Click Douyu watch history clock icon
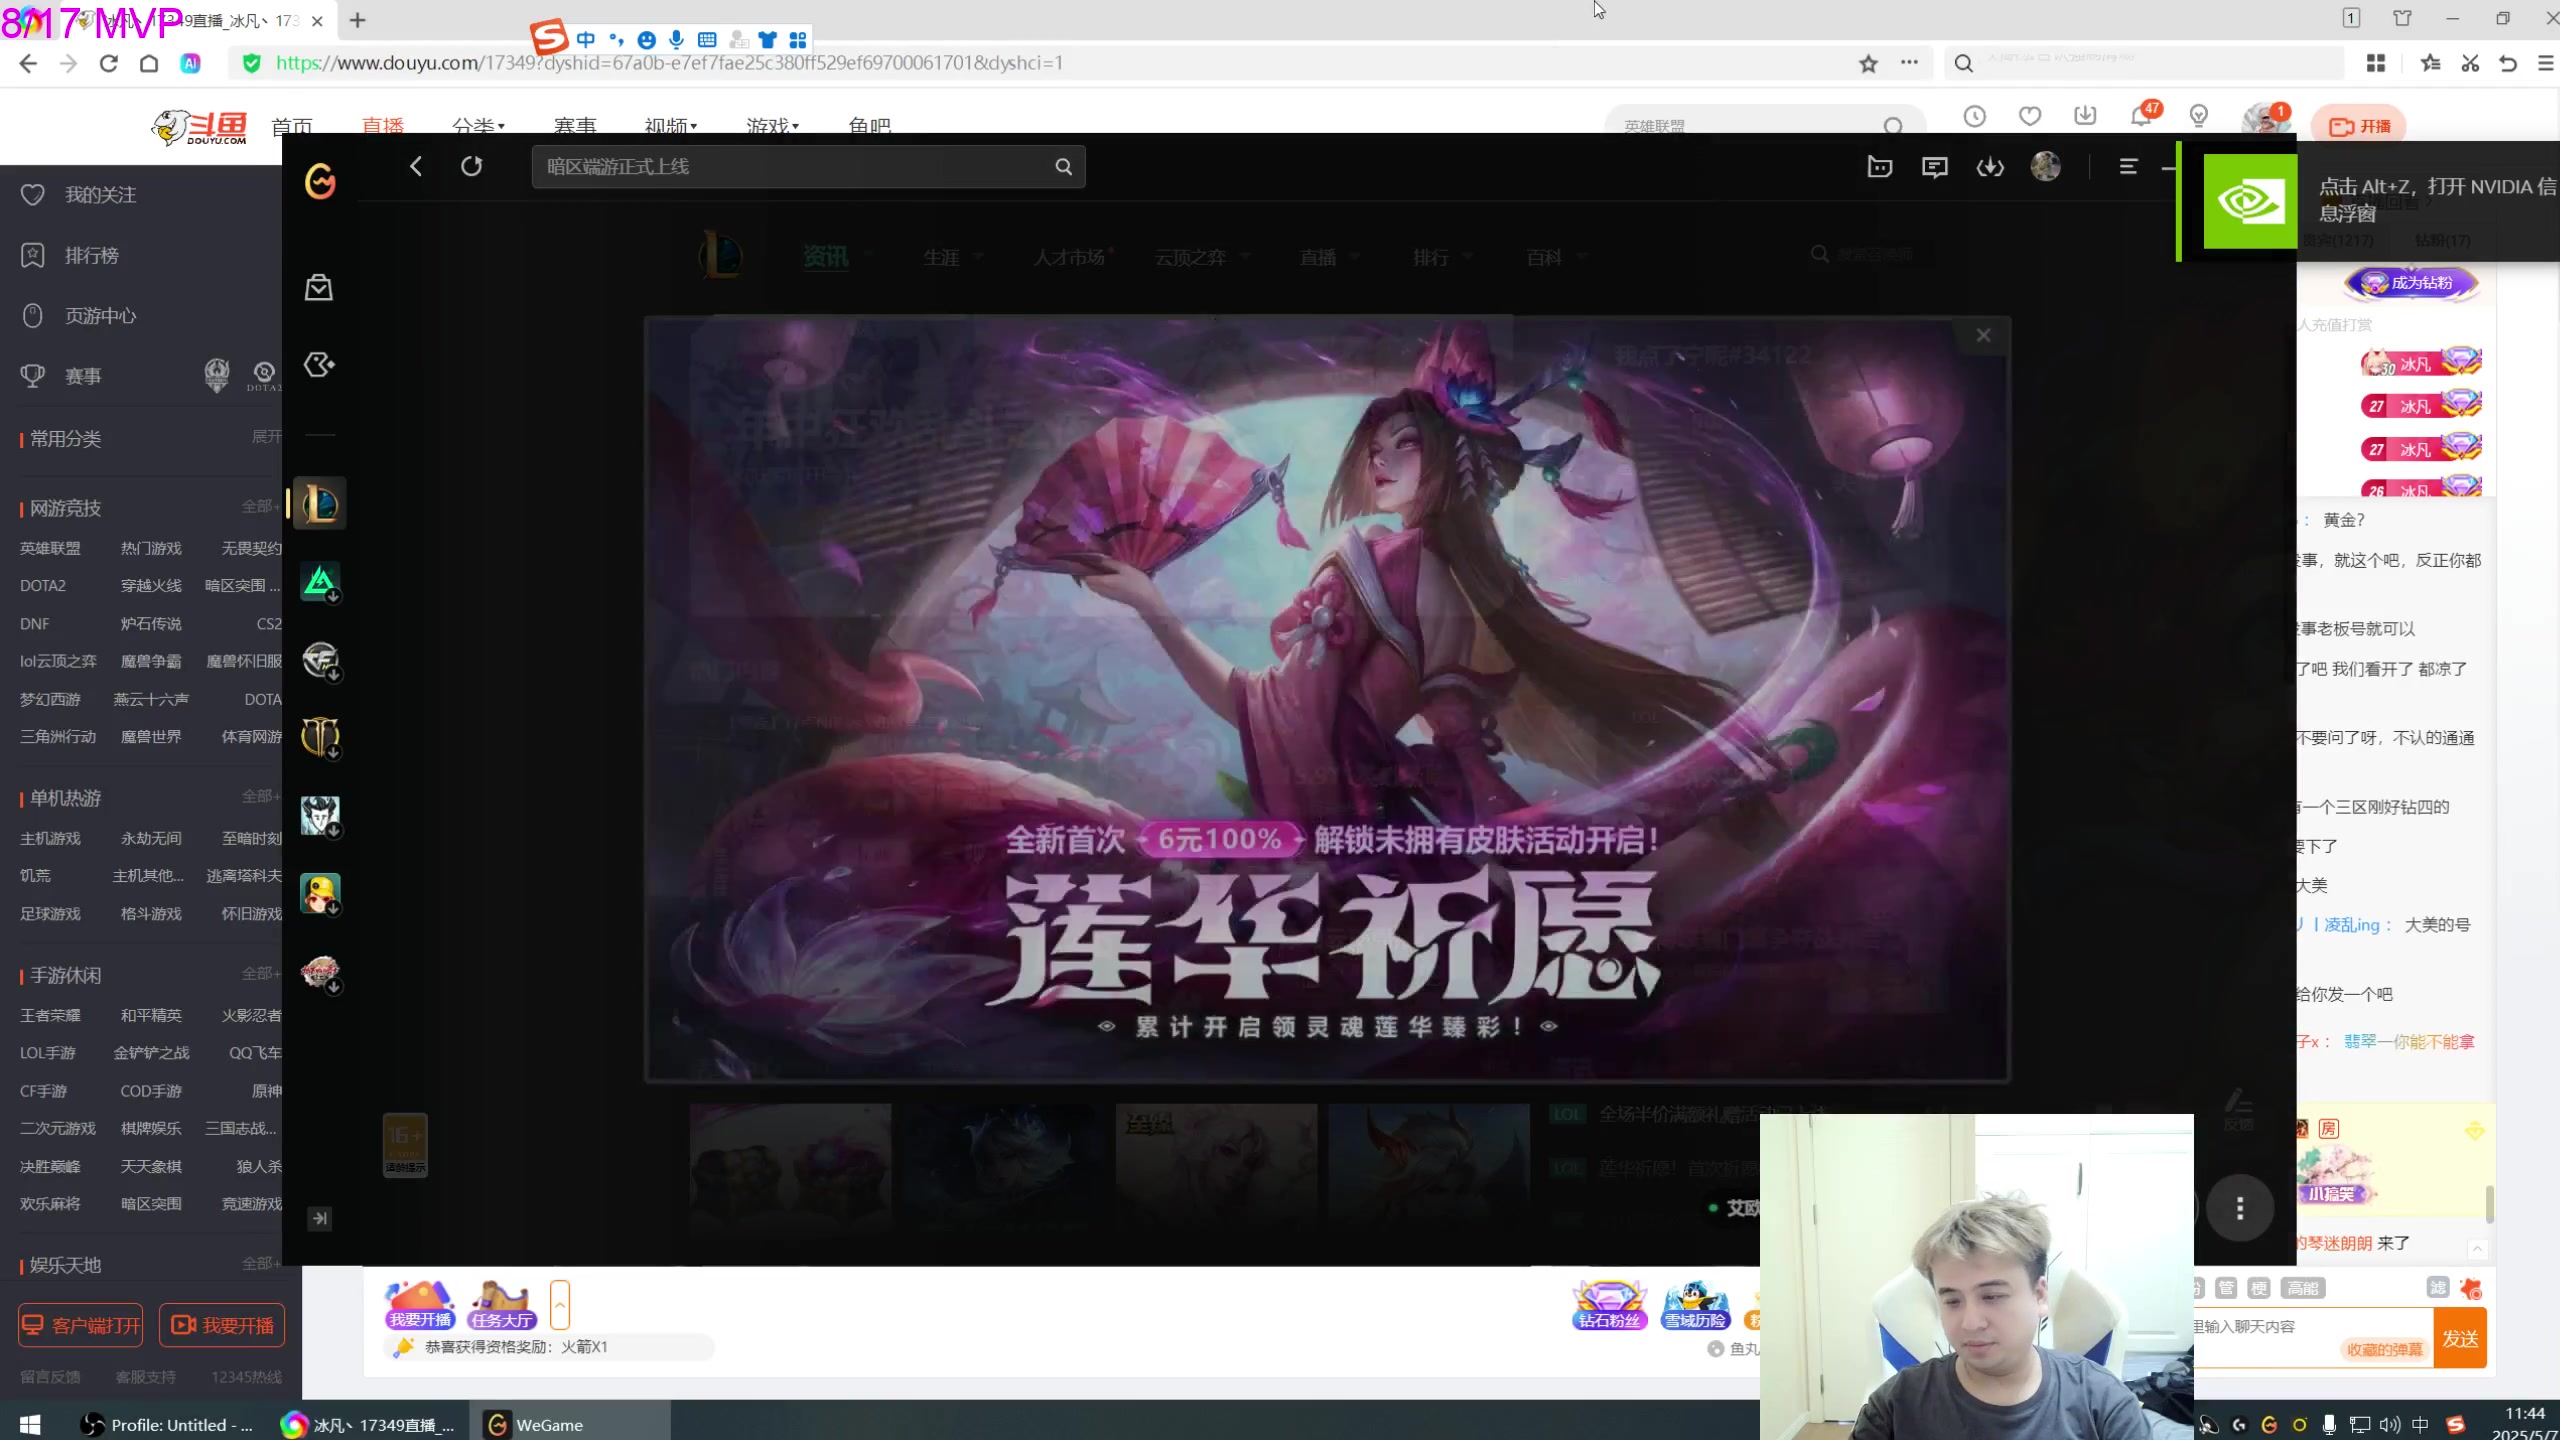 [x=1974, y=117]
